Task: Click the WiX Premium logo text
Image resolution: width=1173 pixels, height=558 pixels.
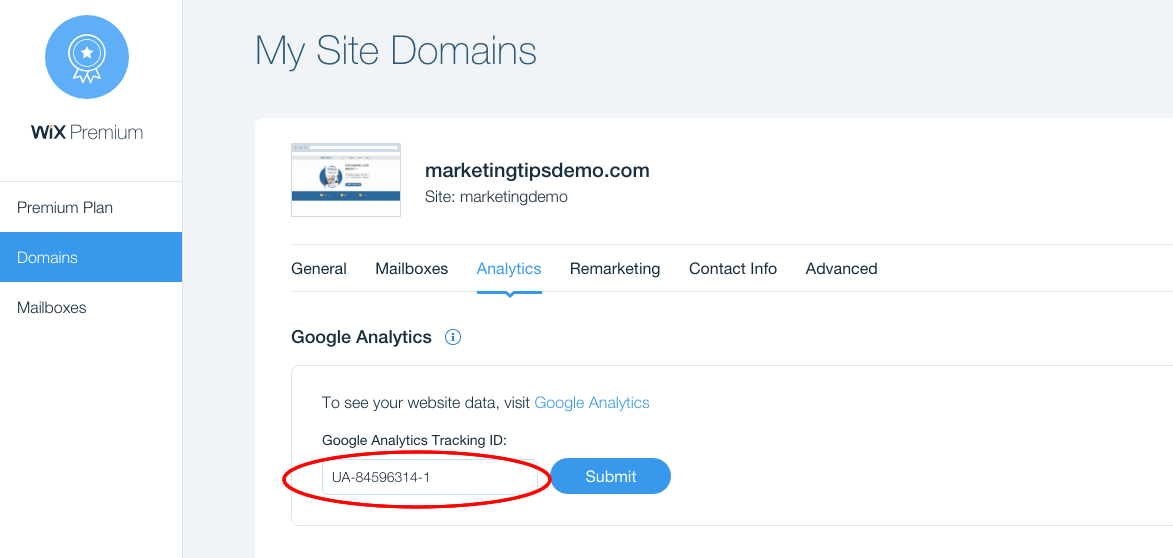Action: [87, 132]
